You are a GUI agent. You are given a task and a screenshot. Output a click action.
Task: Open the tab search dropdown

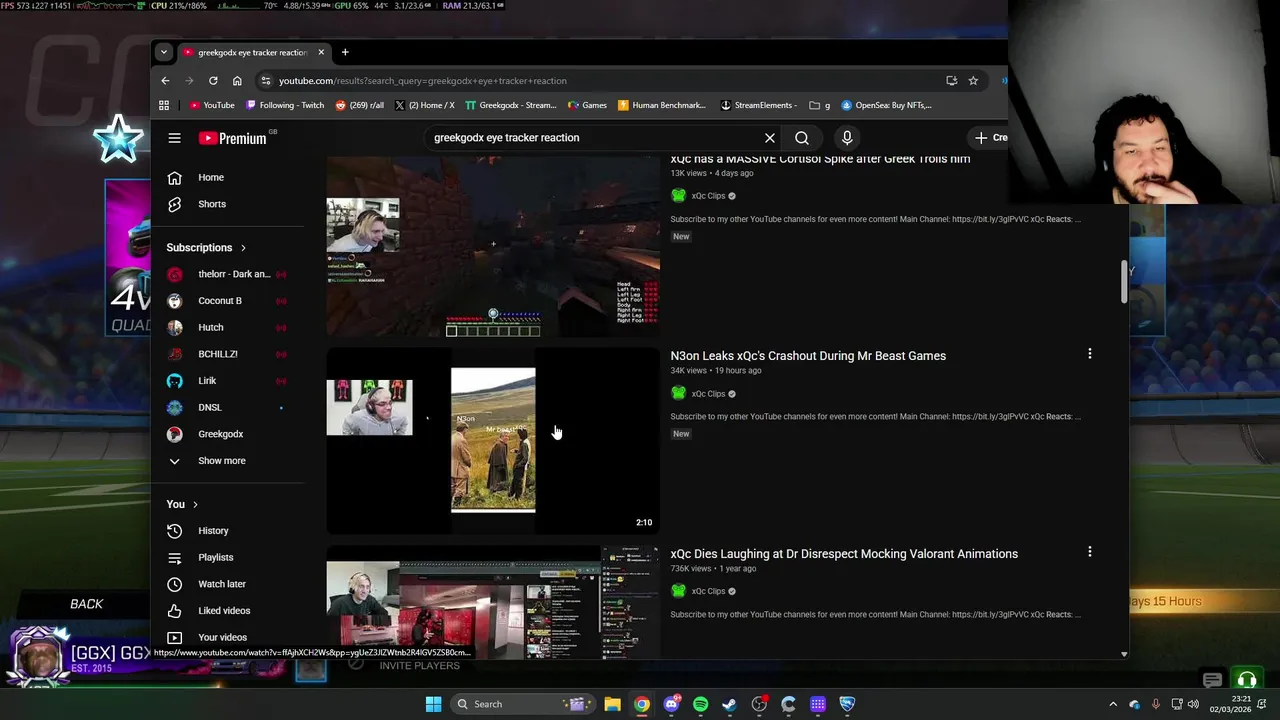click(164, 52)
